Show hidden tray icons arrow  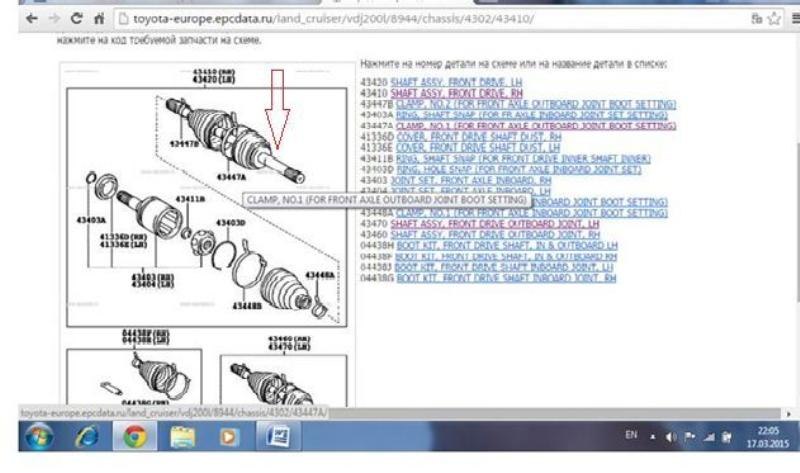[653, 437]
